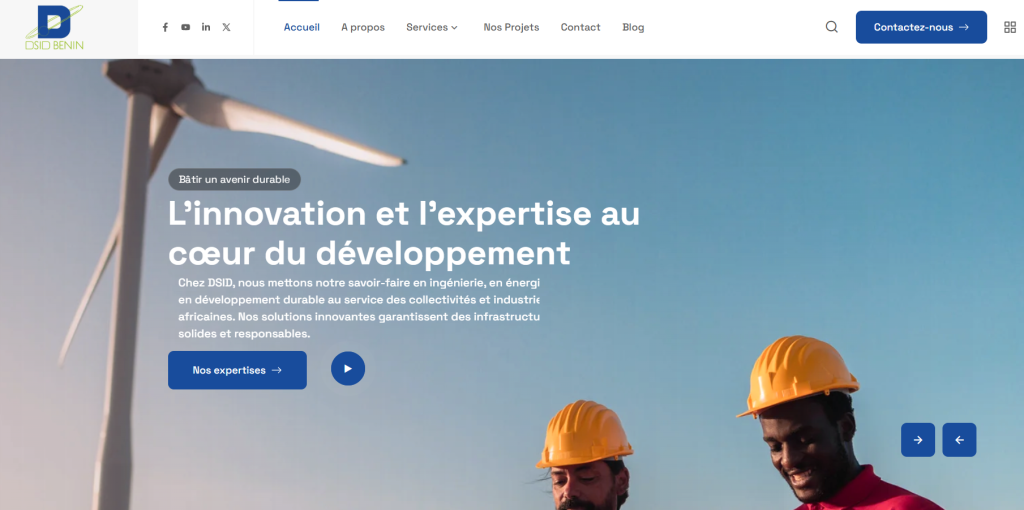
Task: Click the Contactez-nous button
Action: 921,27
